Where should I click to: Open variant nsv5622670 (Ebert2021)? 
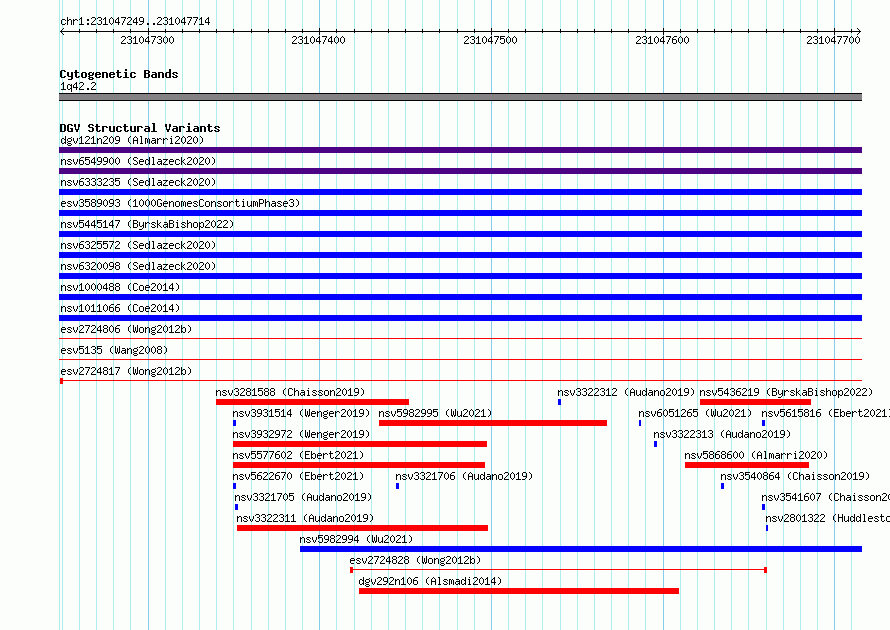click(x=299, y=476)
